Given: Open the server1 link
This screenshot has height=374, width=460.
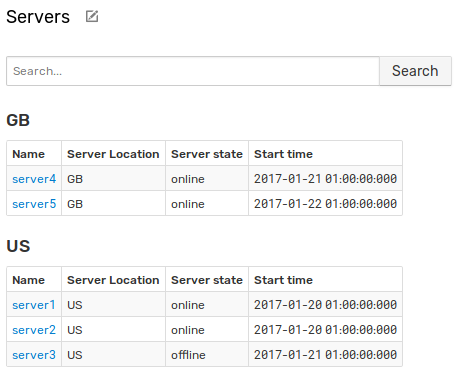Looking at the screenshot, I should [x=34, y=305].
